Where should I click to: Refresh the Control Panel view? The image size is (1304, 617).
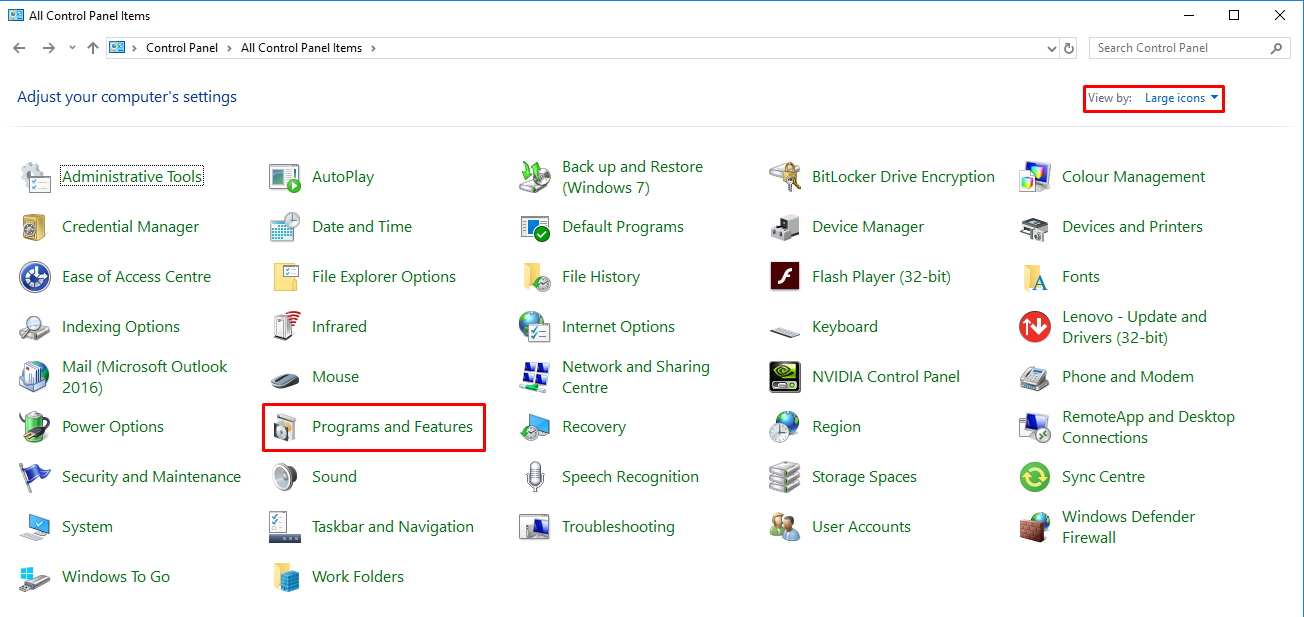(1069, 48)
